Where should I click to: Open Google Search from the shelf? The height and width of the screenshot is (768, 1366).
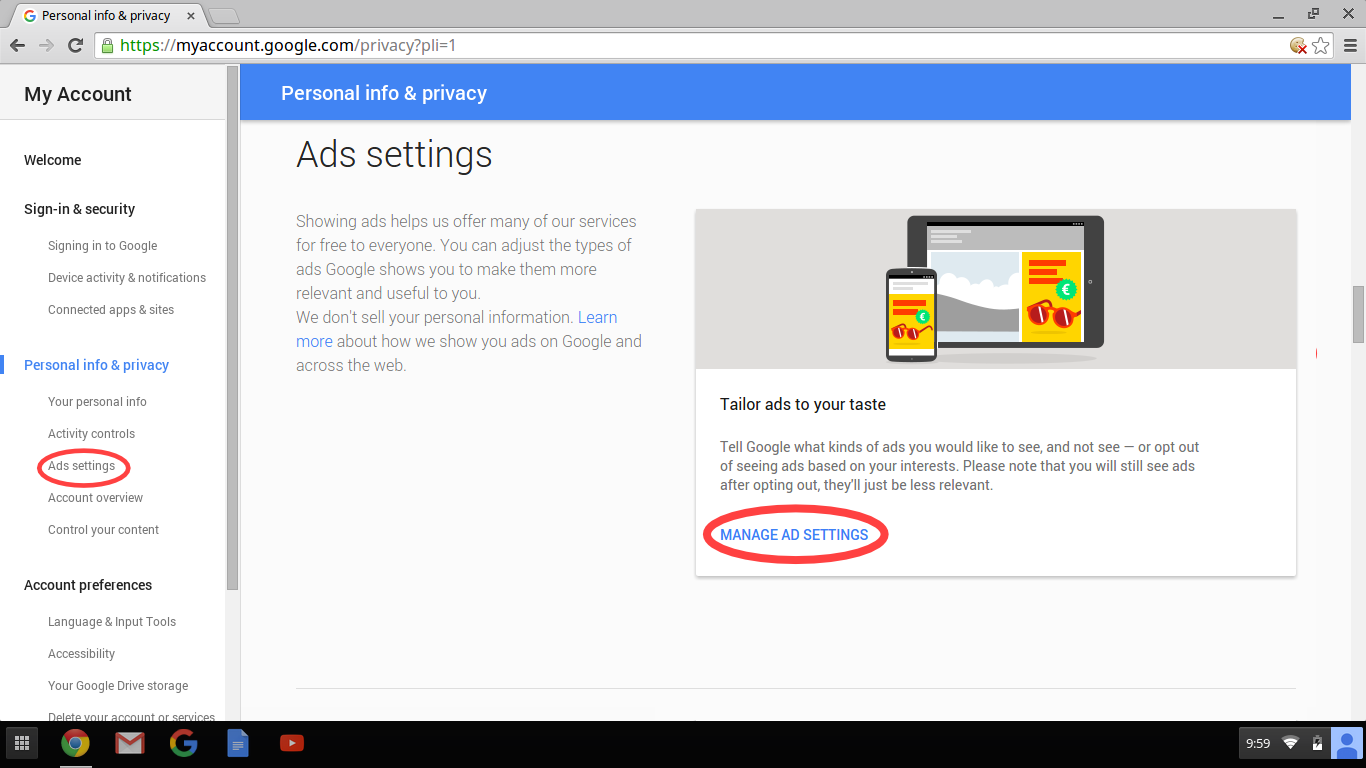point(183,743)
